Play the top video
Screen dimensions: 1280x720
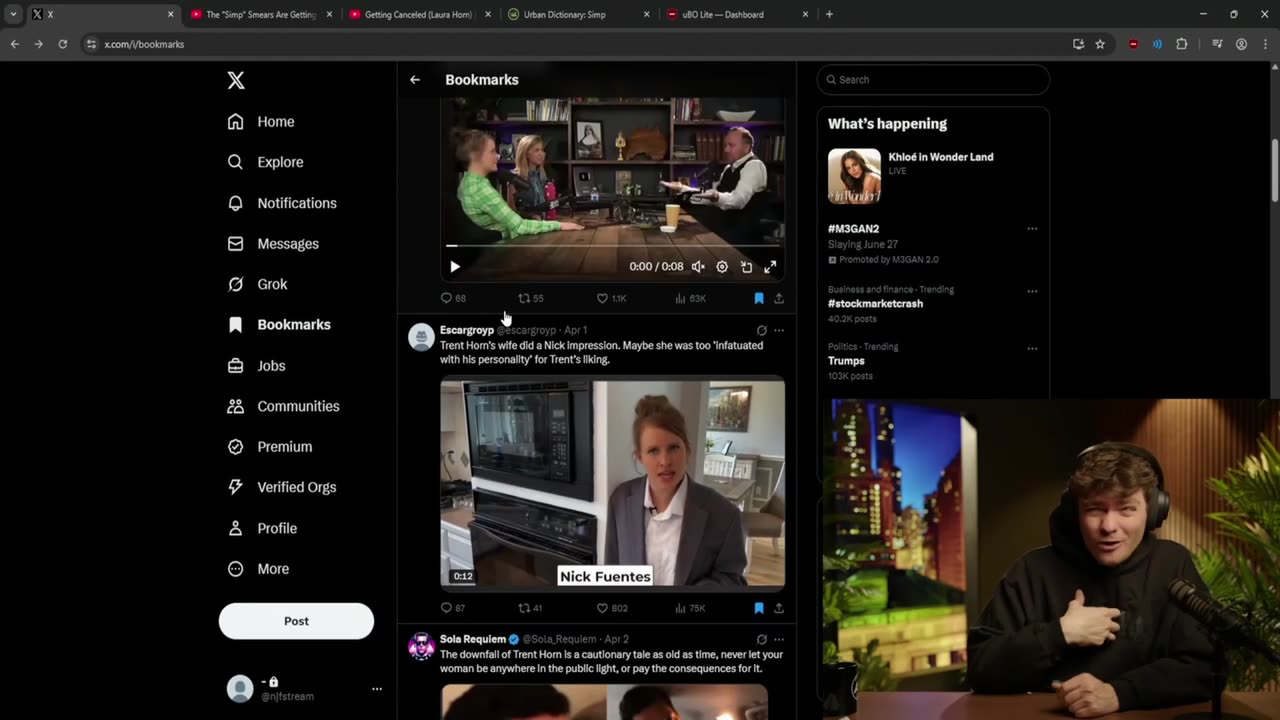[455, 267]
